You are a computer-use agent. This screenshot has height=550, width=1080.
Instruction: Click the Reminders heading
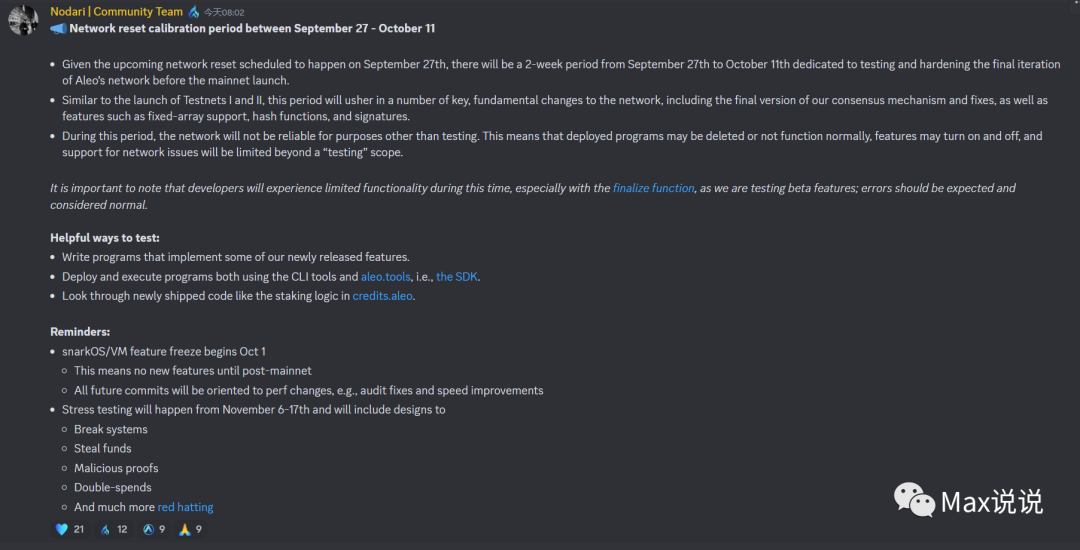point(80,332)
